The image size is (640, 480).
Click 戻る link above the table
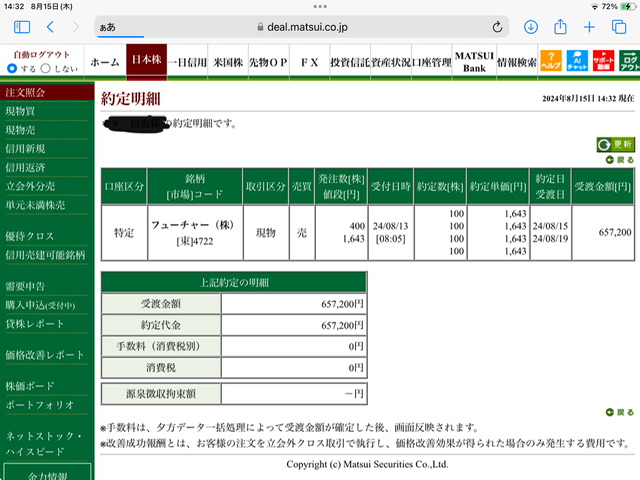point(620,160)
